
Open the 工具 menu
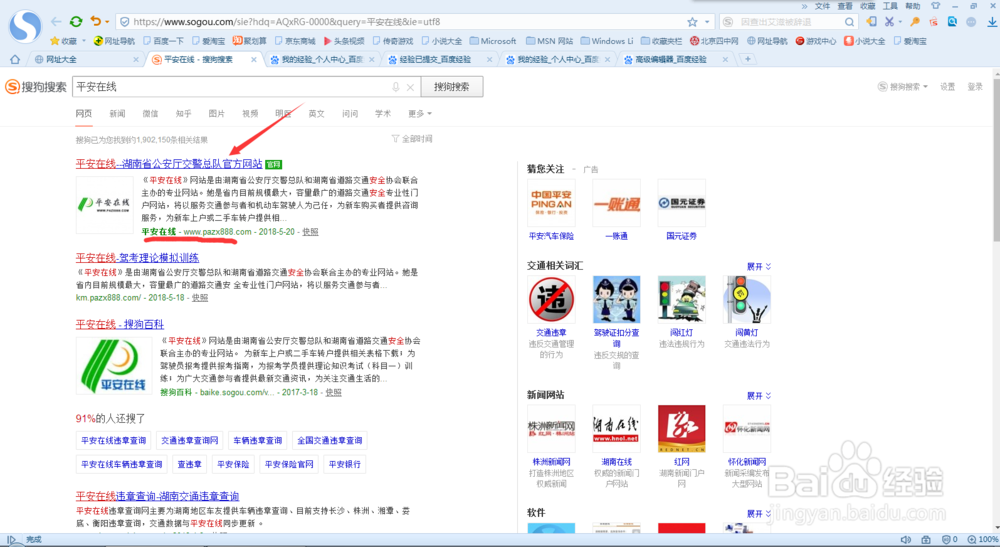coord(890,6)
